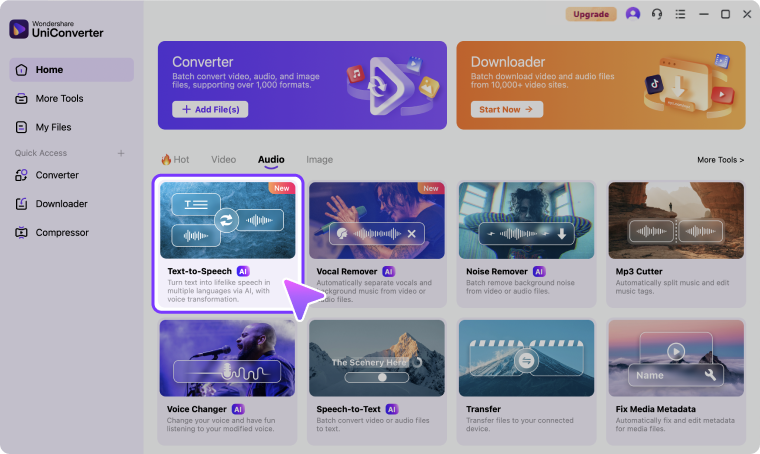Open the Fix Media Metadata thumbnail

676,358
